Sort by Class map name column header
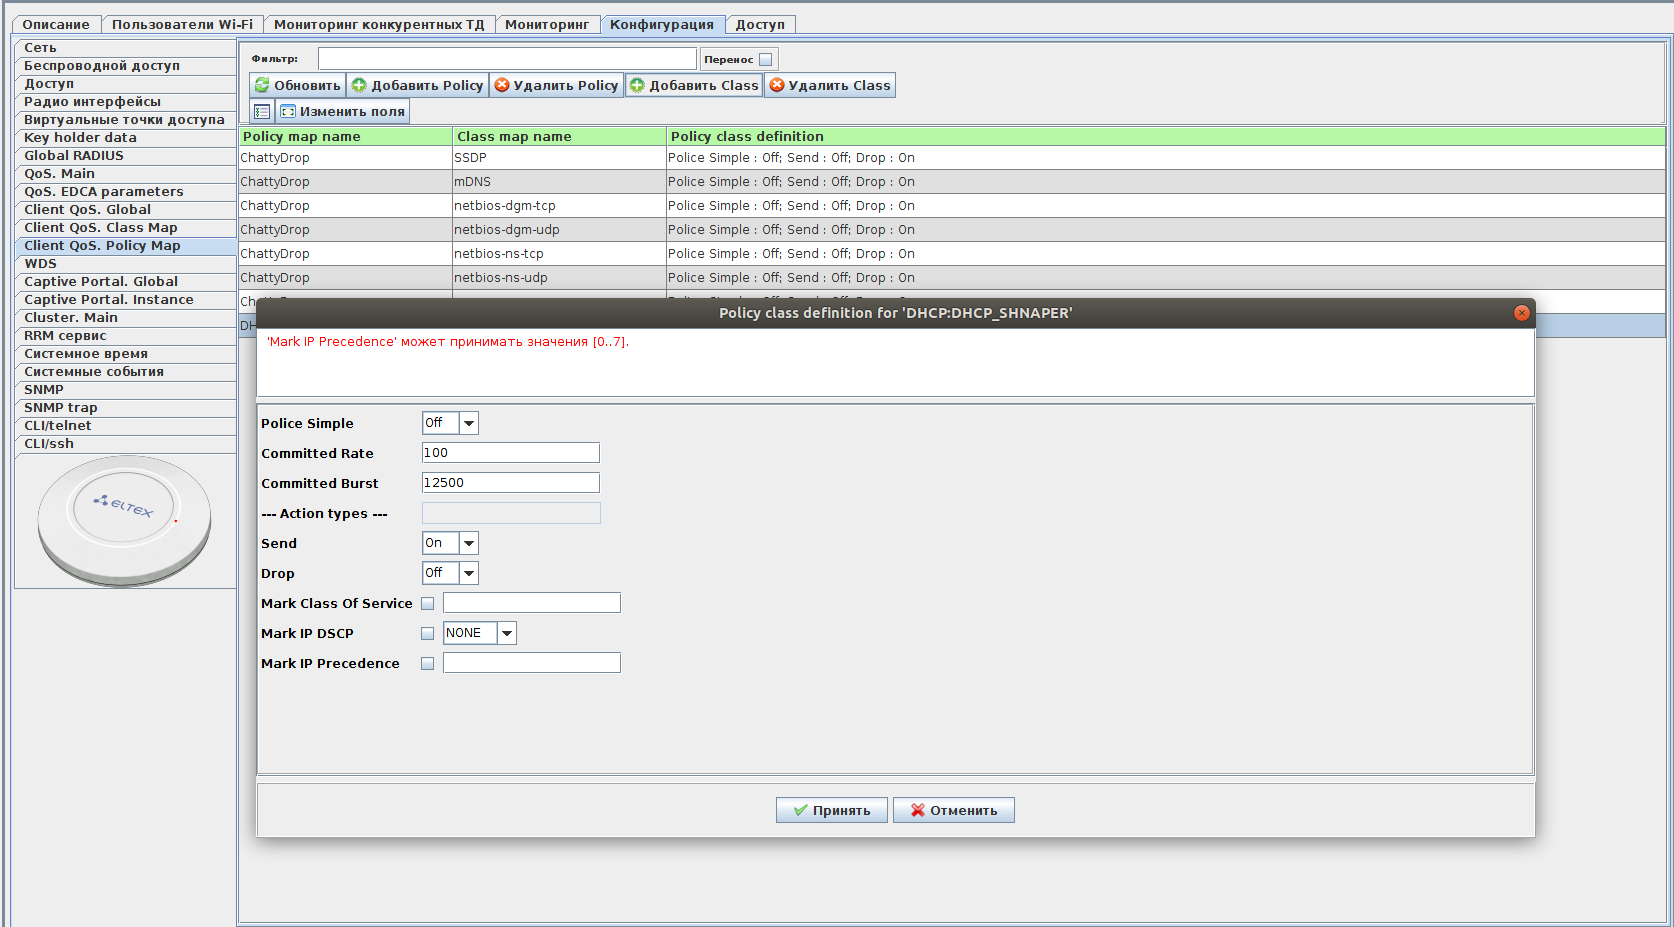 click(x=560, y=136)
